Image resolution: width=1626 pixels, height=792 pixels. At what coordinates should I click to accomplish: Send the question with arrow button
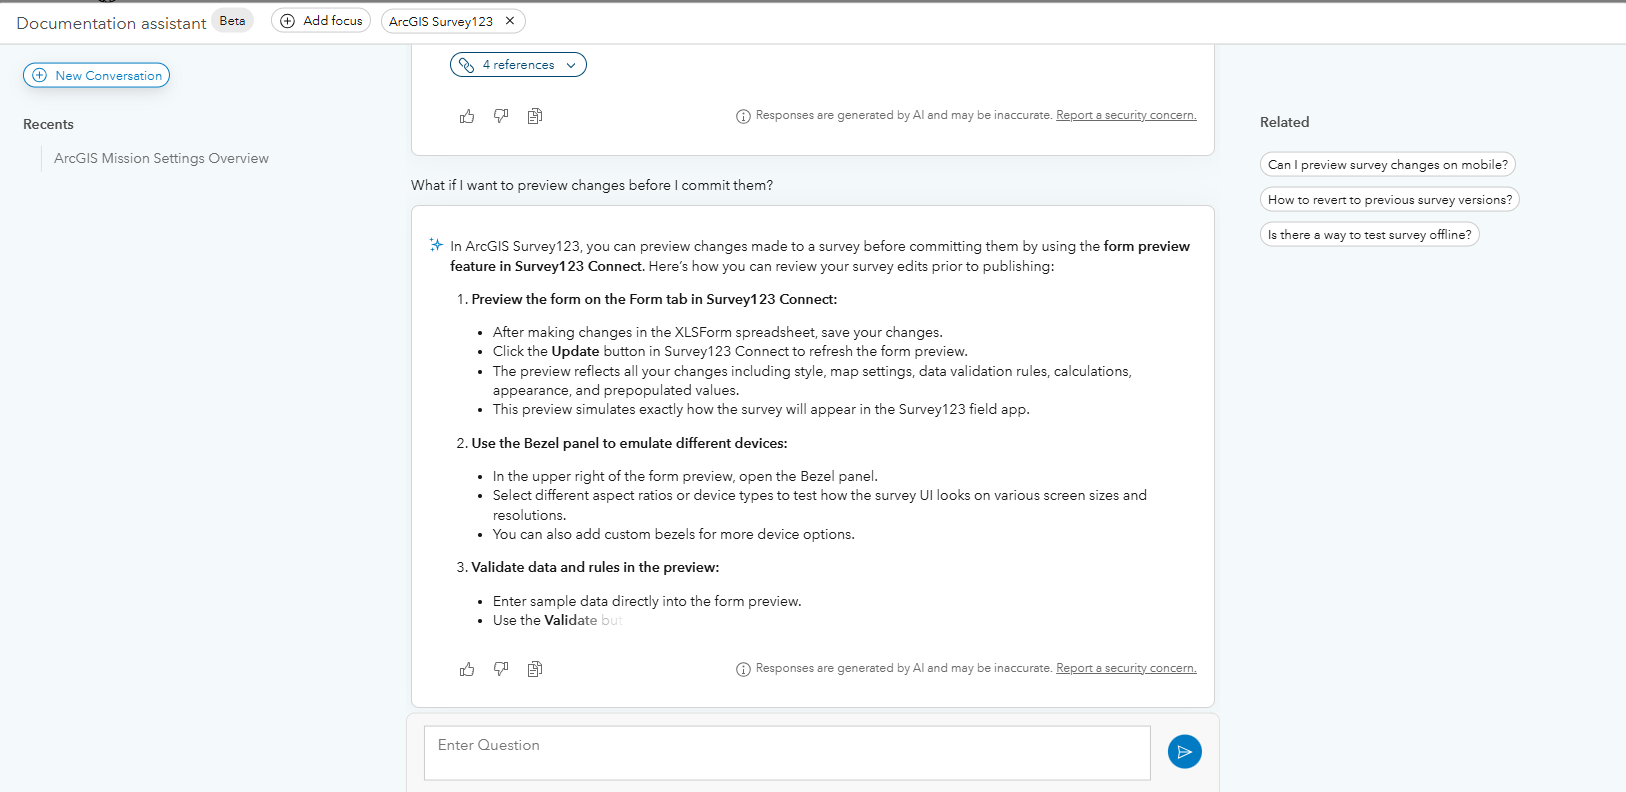[1184, 752]
